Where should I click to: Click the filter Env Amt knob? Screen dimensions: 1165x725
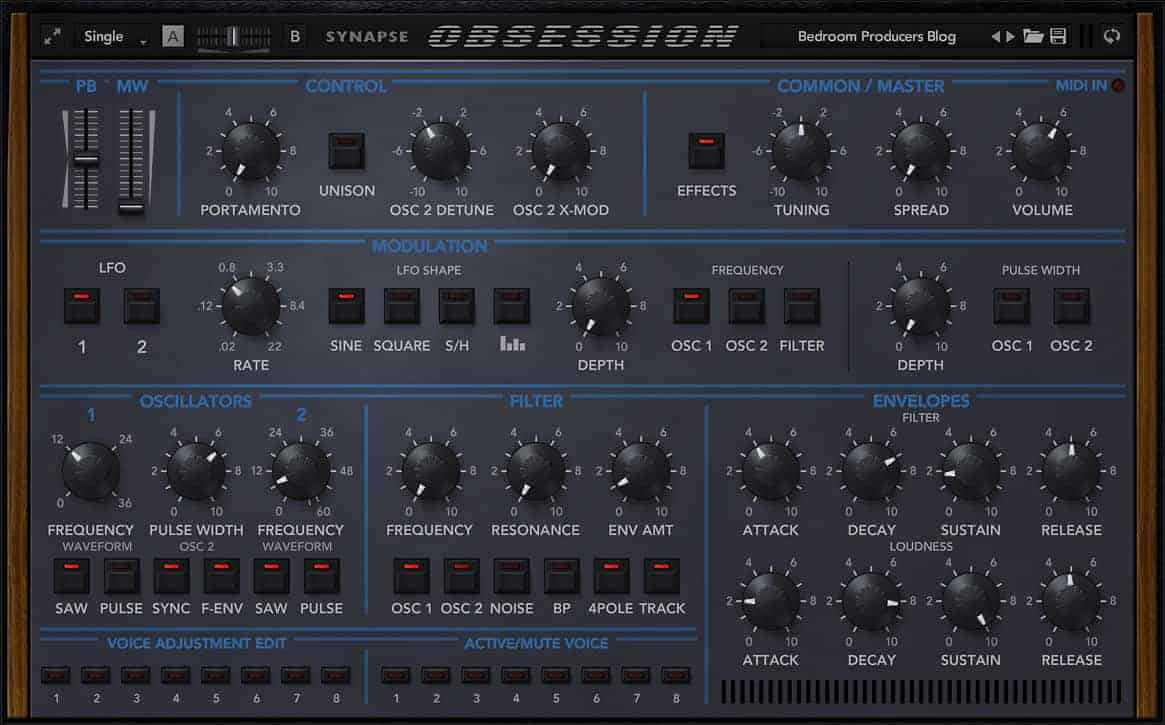coord(640,471)
